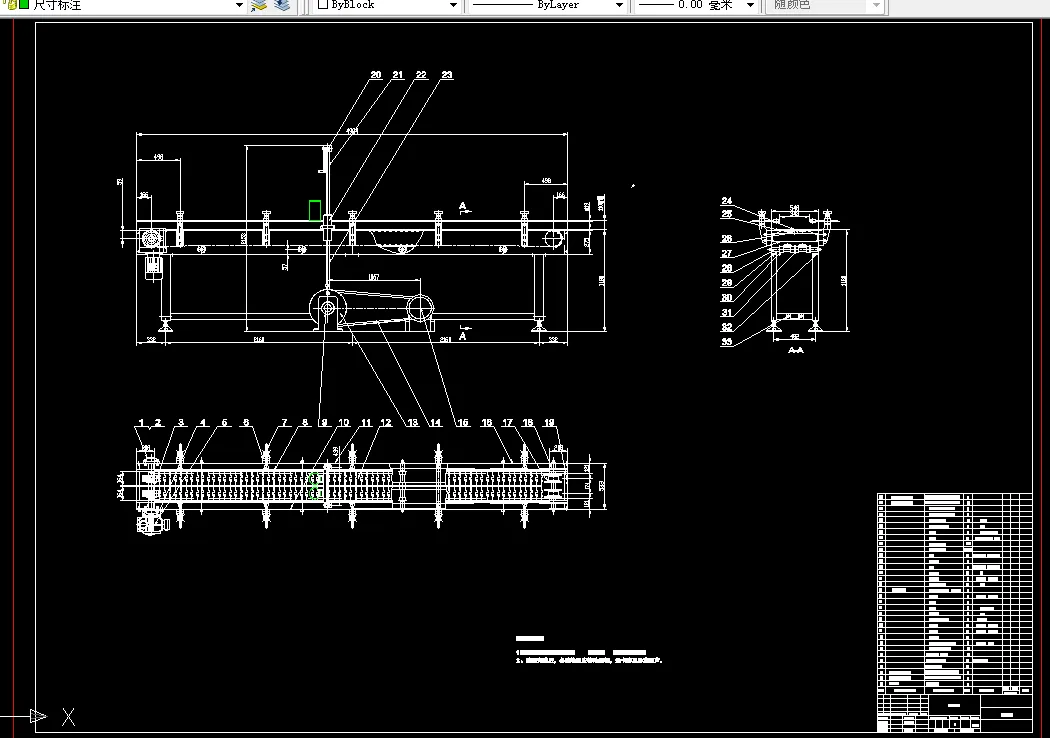Open the ByLayer linetype dropdown

pos(619,5)
